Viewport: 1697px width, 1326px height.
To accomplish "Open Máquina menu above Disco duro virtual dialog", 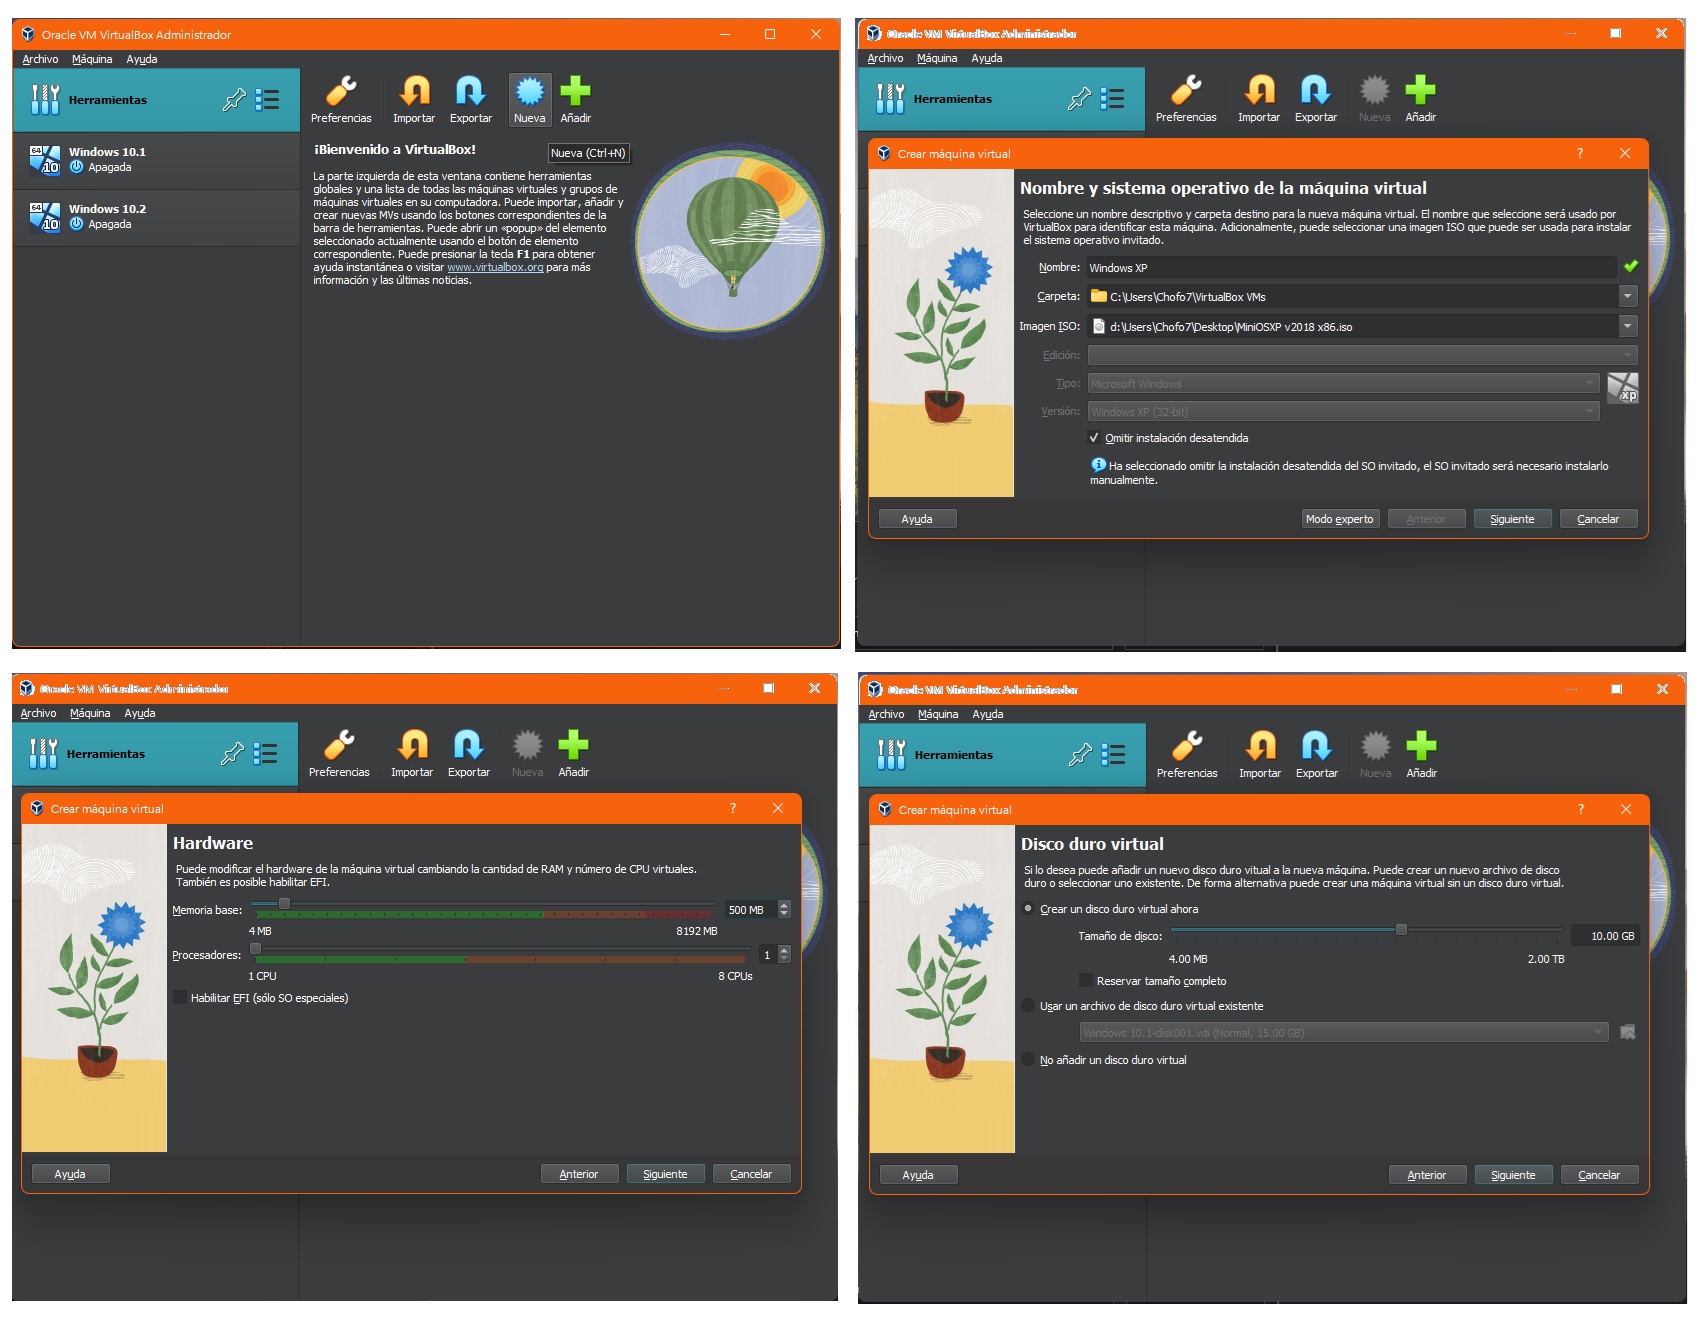I will point(938,714).
